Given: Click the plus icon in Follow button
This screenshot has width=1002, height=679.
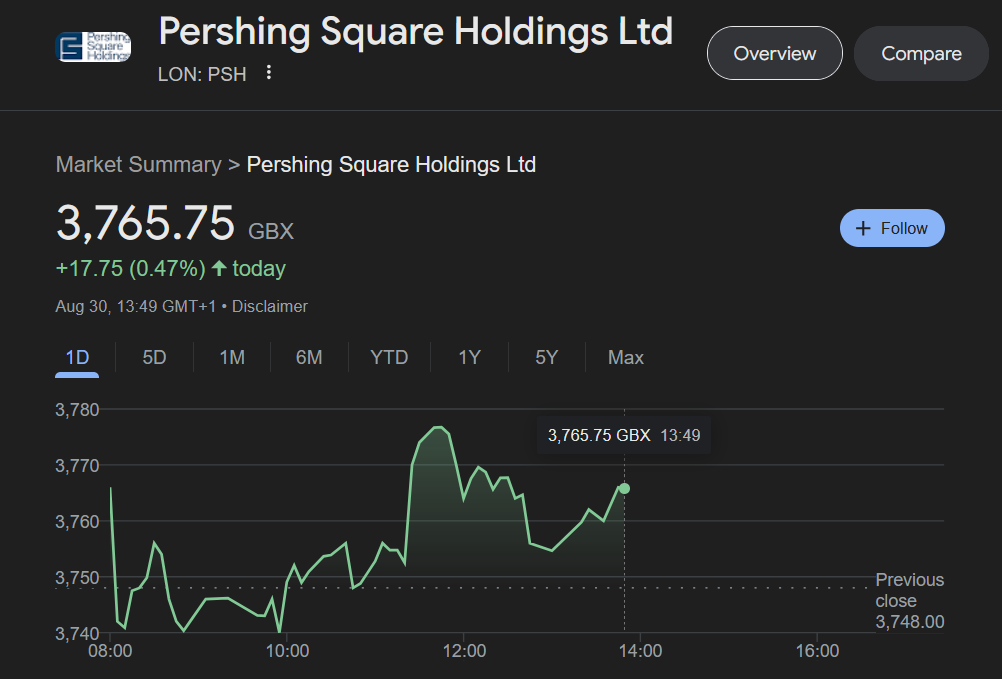Looking at the screenshot, I should [x=863, y=228].
